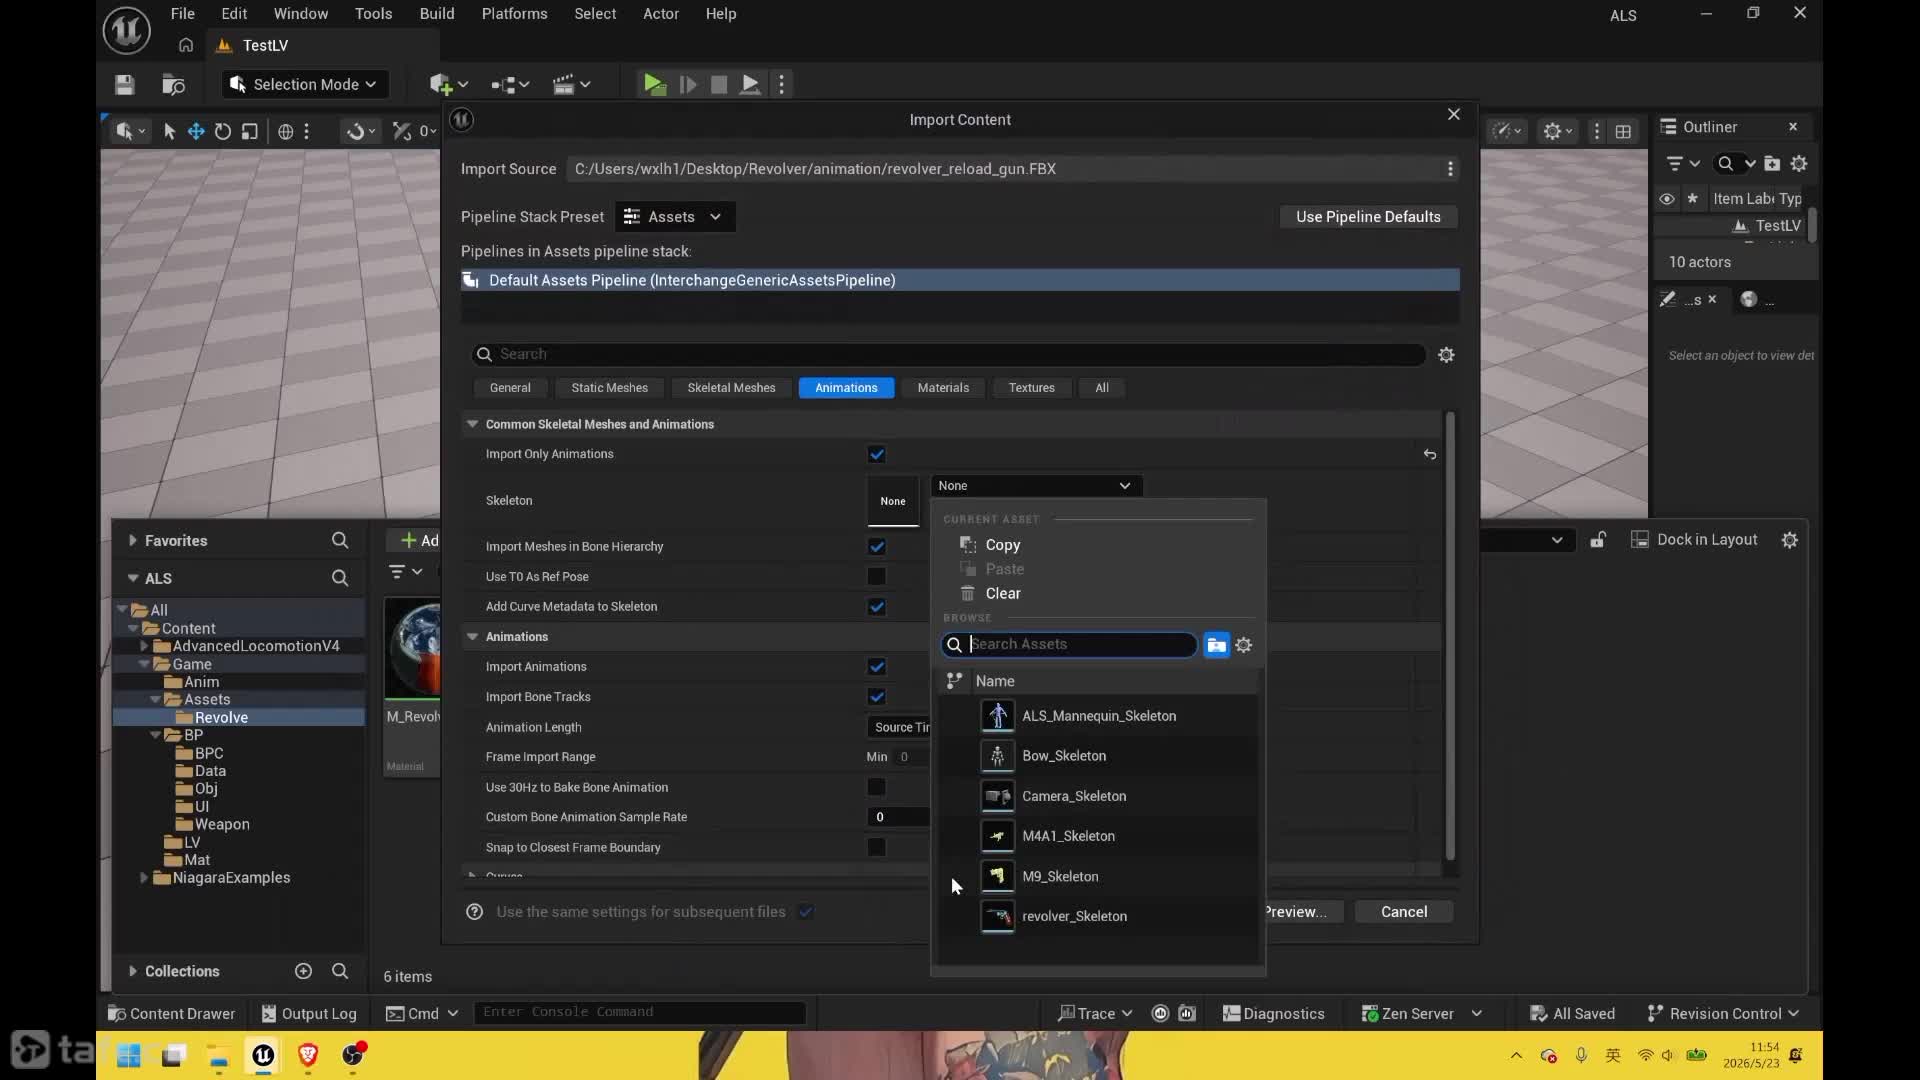Click the Save level icon in toolbar

124,85
